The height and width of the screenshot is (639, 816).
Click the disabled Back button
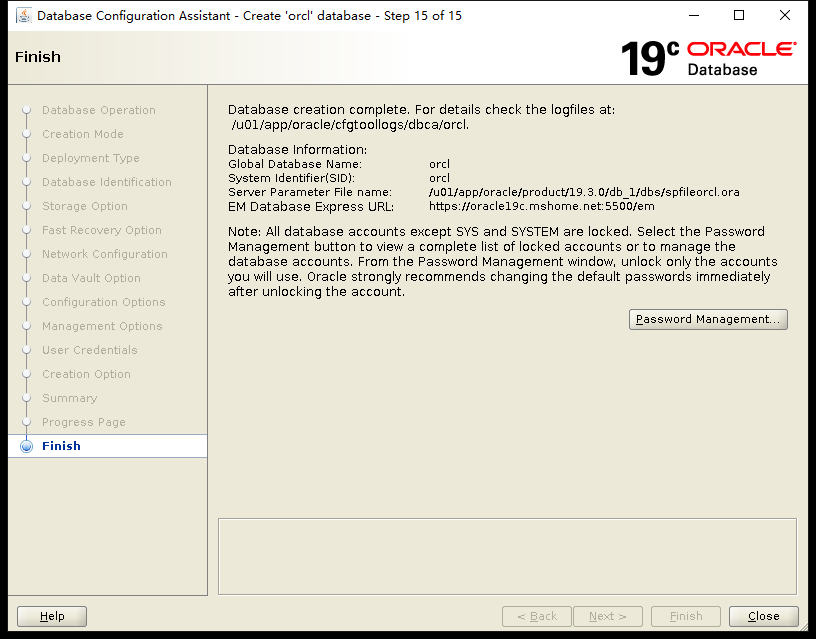click(537, 616)
